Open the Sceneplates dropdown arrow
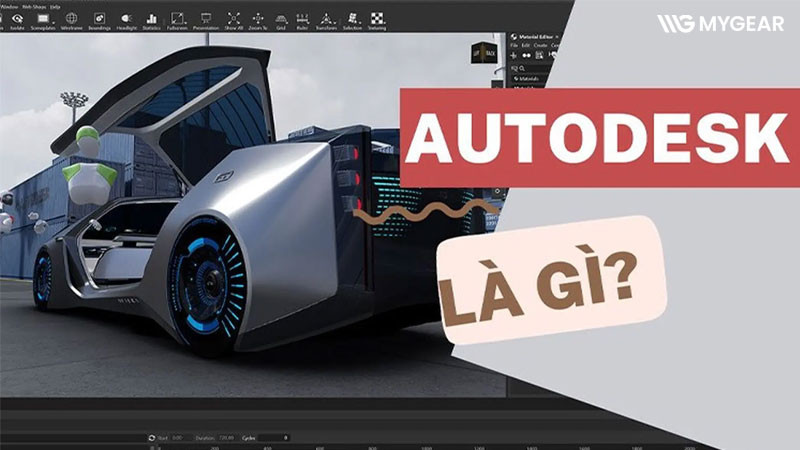 (54, 22)
